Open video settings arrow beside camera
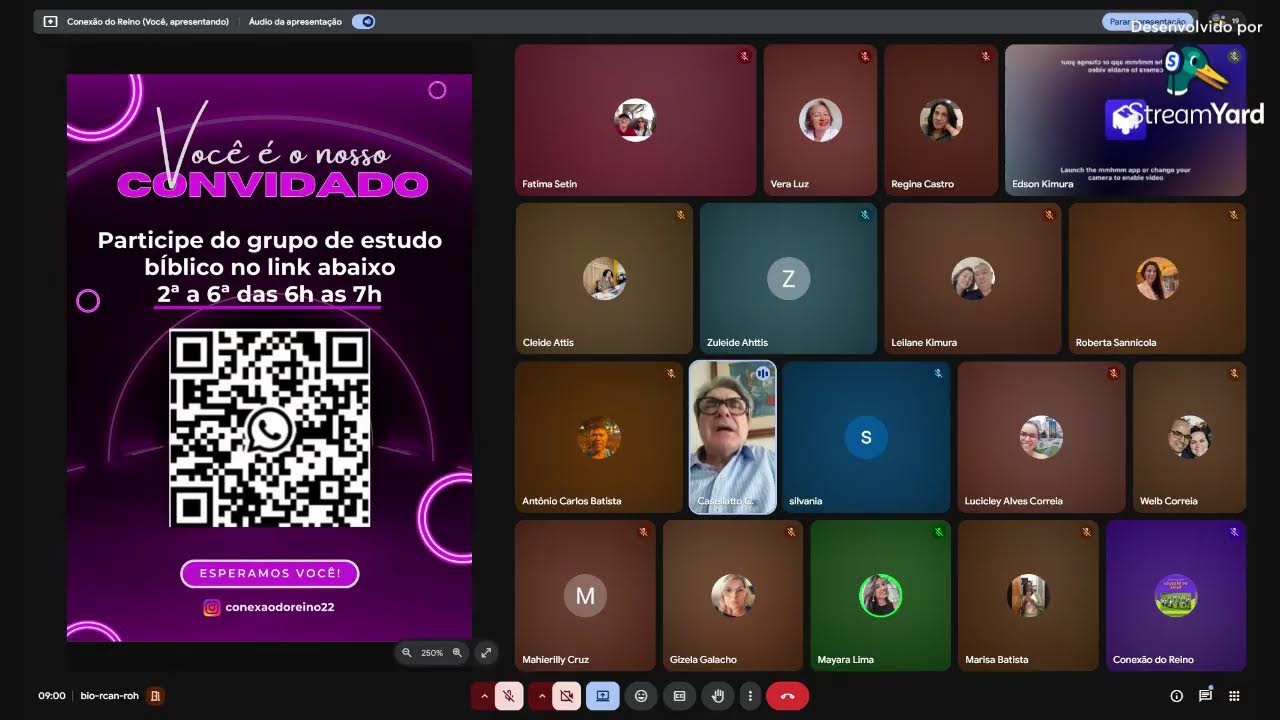 coord(542,696)
